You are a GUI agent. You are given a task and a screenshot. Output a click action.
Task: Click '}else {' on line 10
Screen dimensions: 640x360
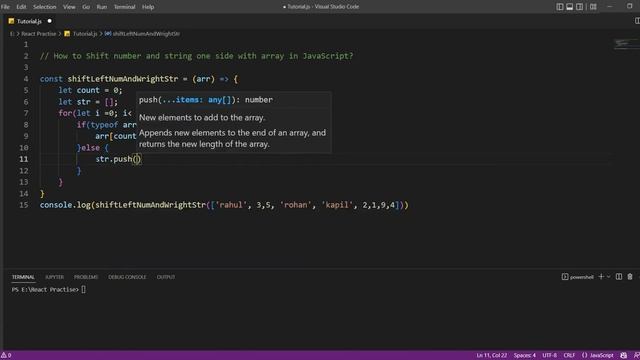pyautogui.click(x=93, y=147)
